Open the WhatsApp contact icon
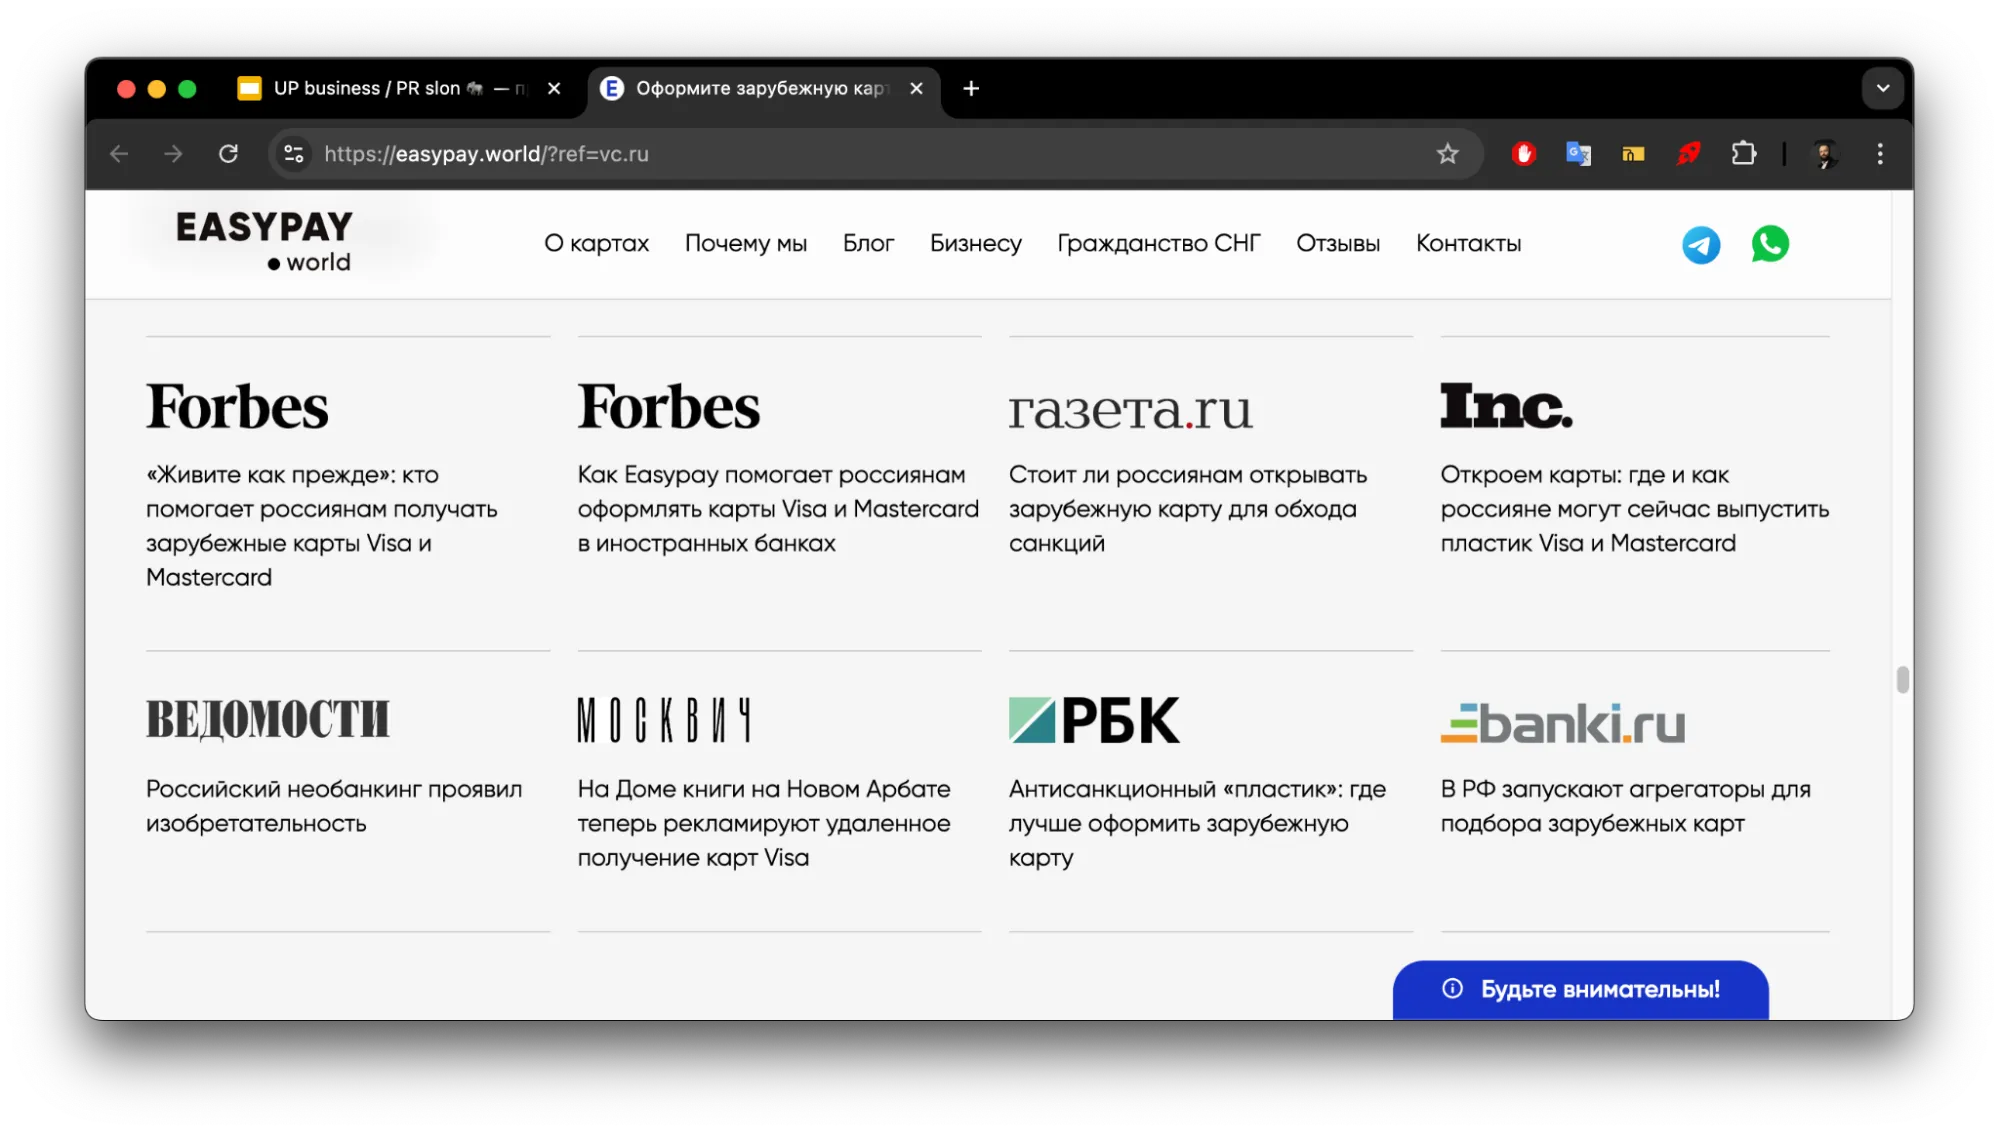This screenshot has width=1999, height=1133. [1769, 244]
